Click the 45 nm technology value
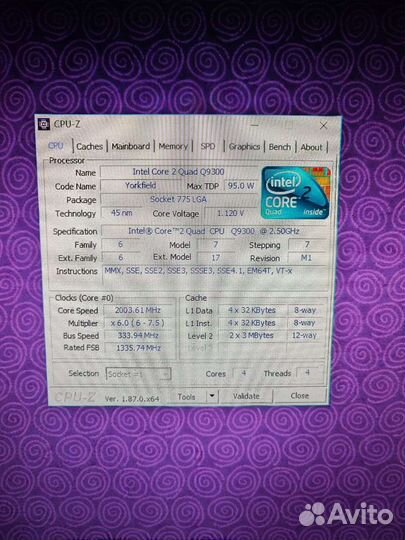The image size is (405, 540). tap(122, 213)
